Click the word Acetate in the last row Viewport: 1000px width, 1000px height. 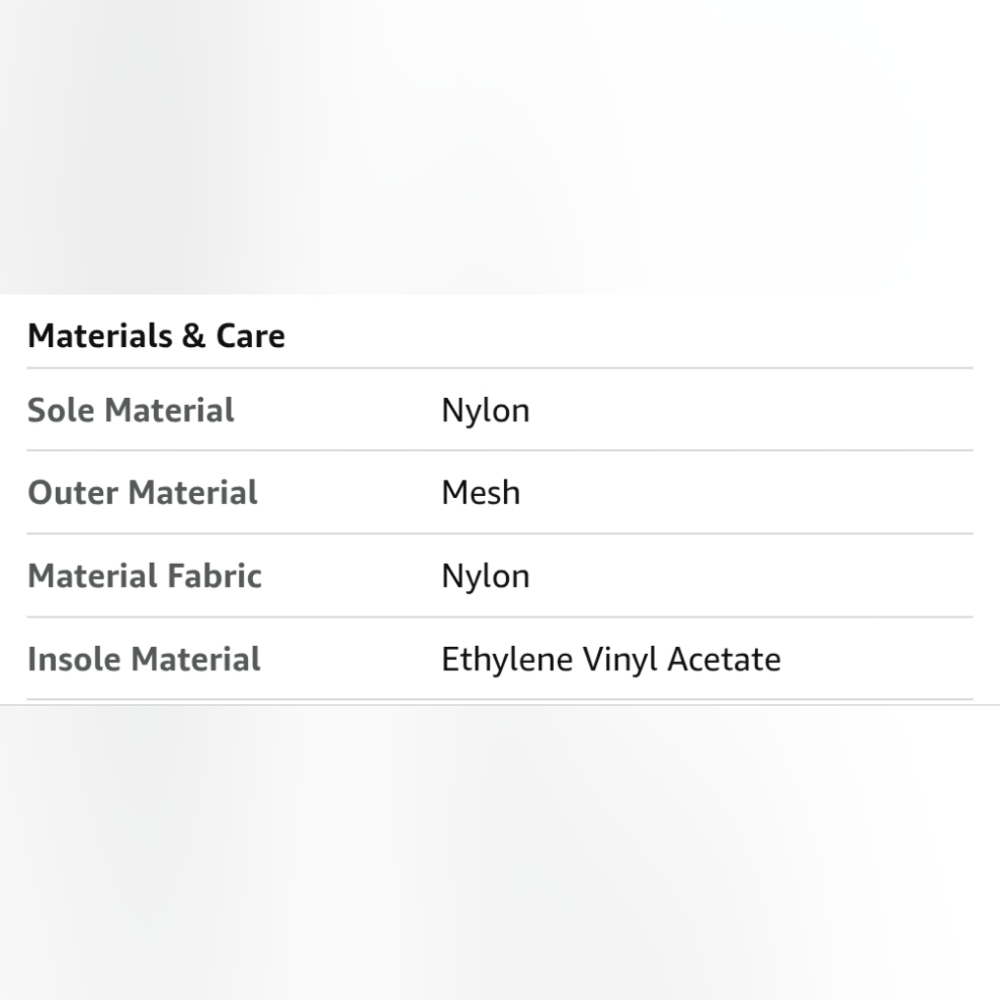click(724, 659)
